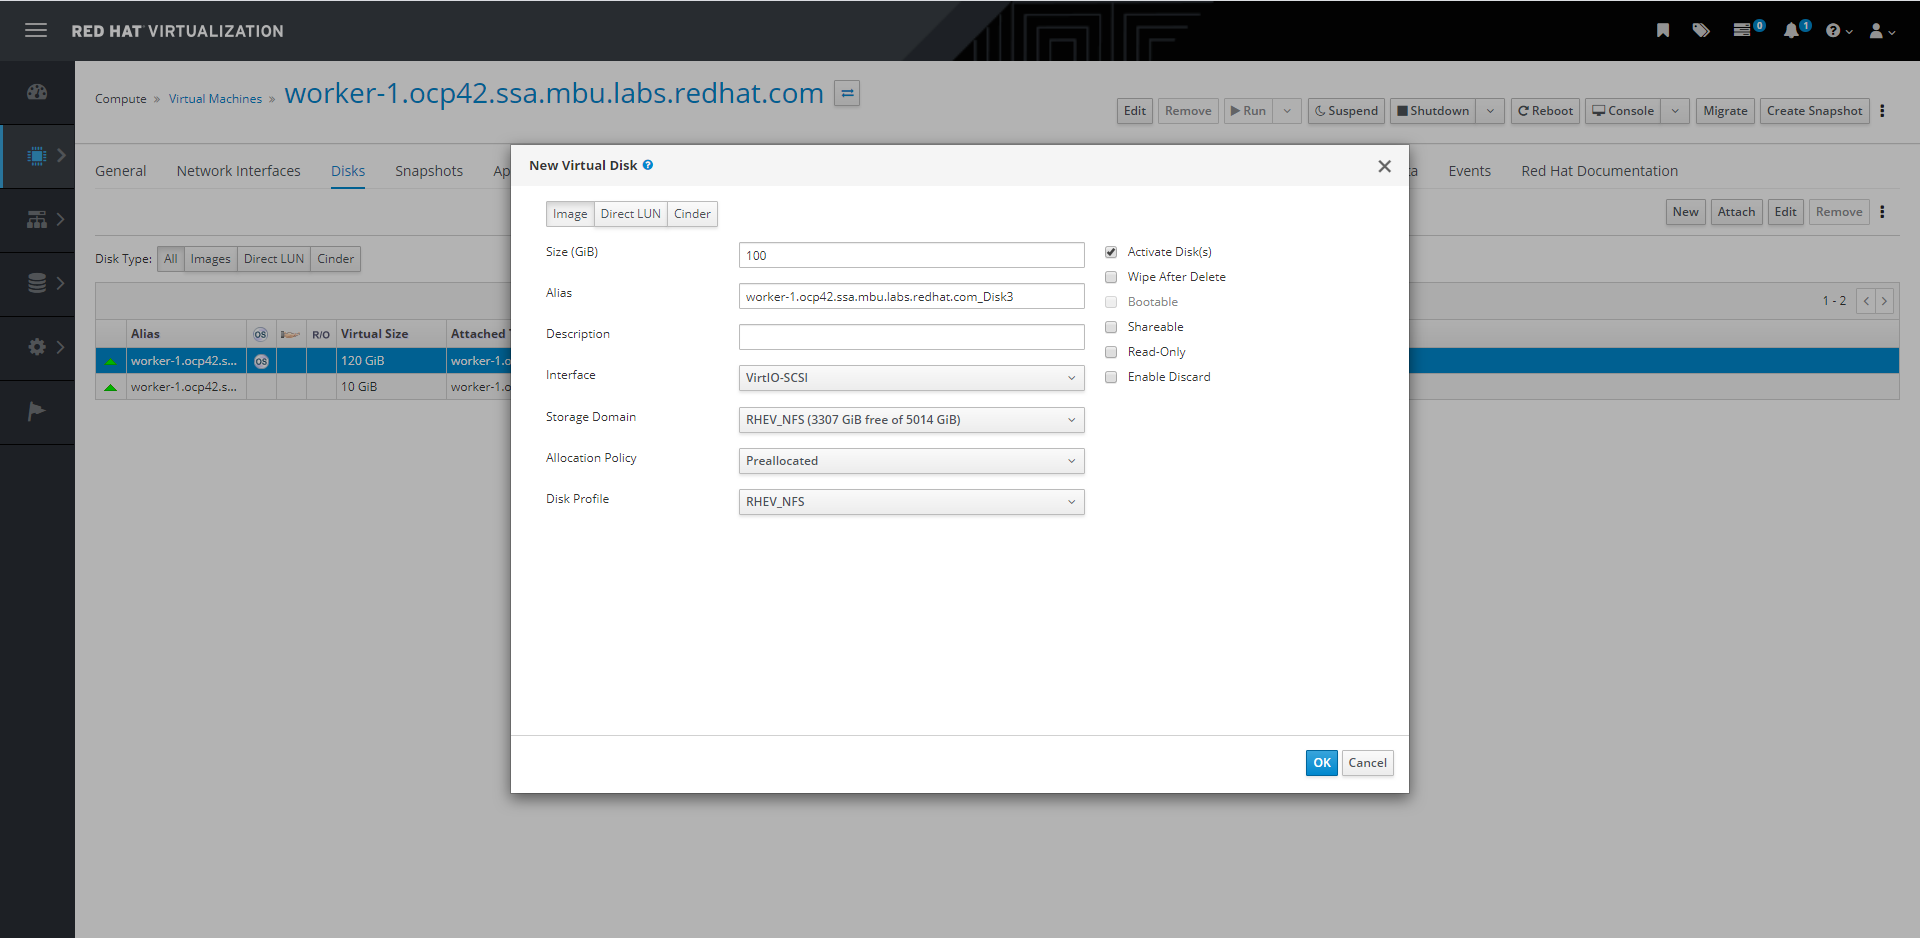The image size is (1920, 938).
Task: Open the Events flag icon in sidebar
Action: point(37,411)
